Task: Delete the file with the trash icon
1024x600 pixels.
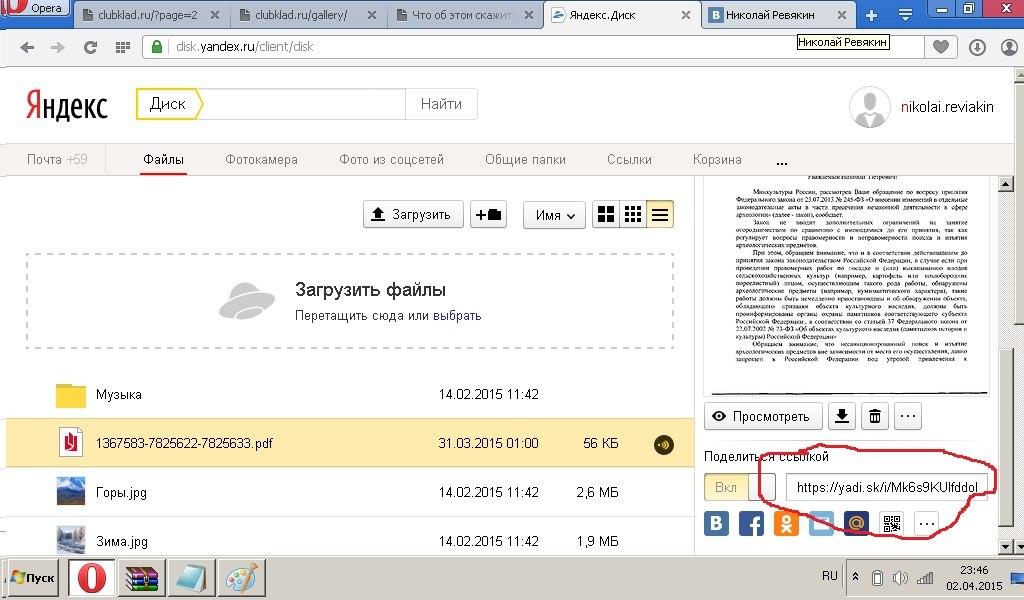Action: click(875, 416)
